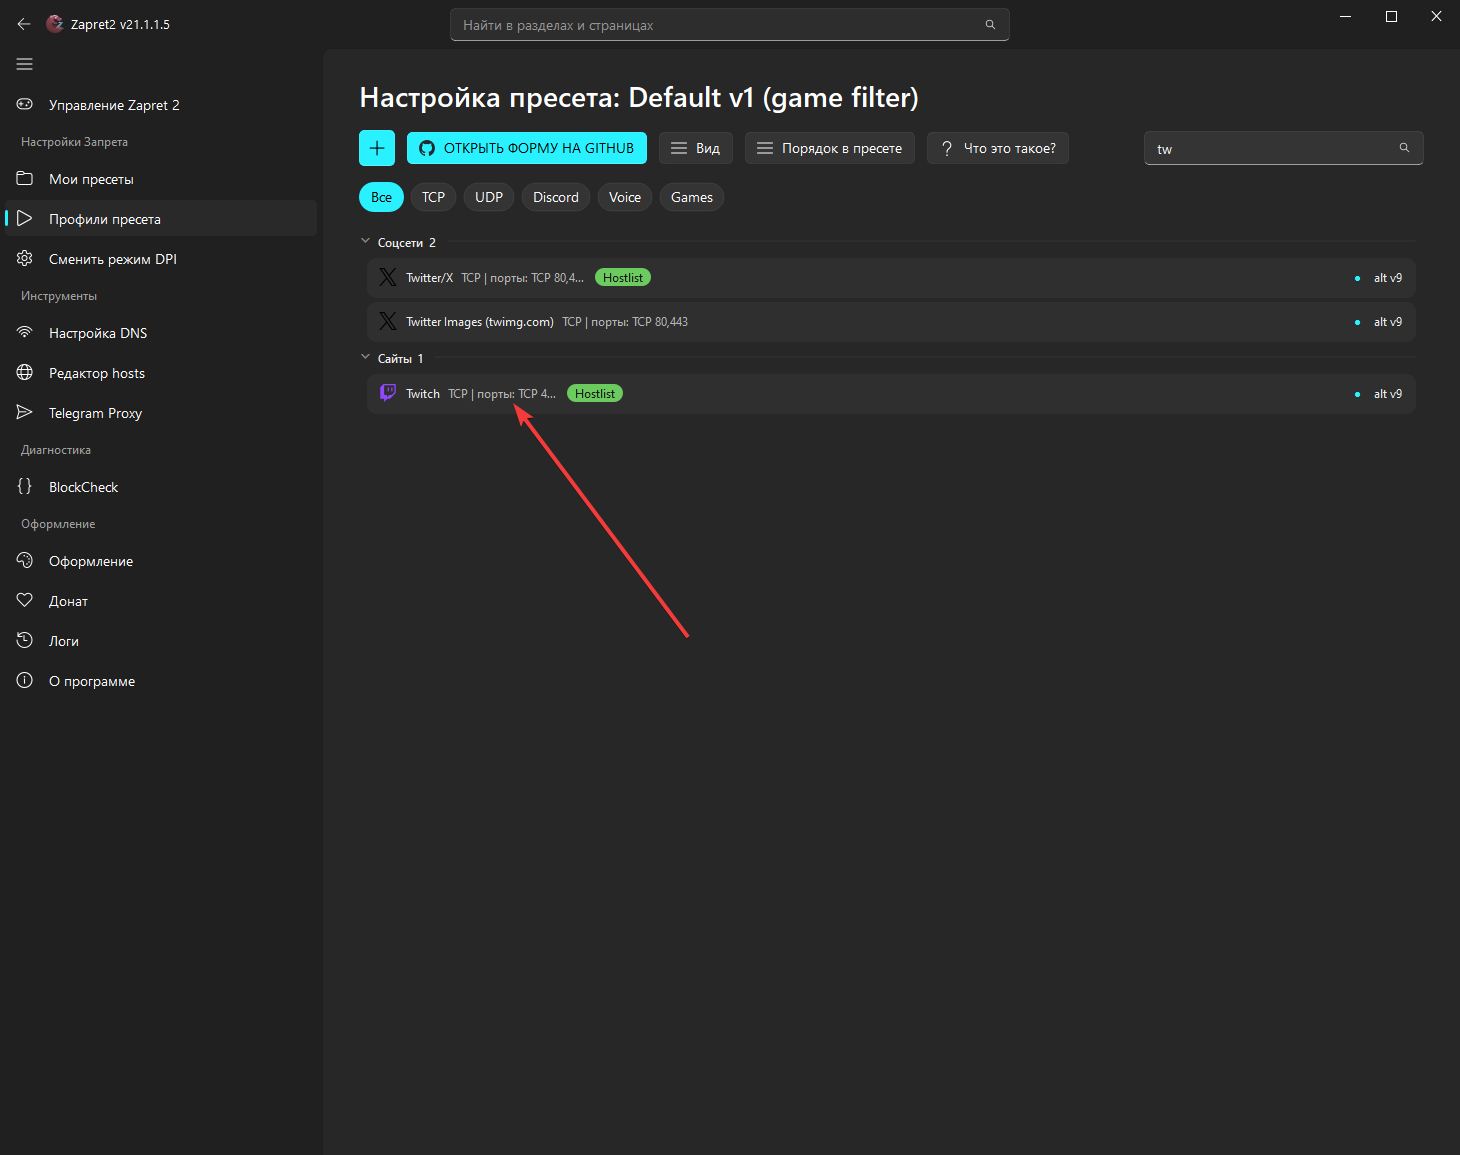The width and height of the screenshot is (1460, 1155).
Task: Click the info icon beside О программе
Action: click(25, 680)
